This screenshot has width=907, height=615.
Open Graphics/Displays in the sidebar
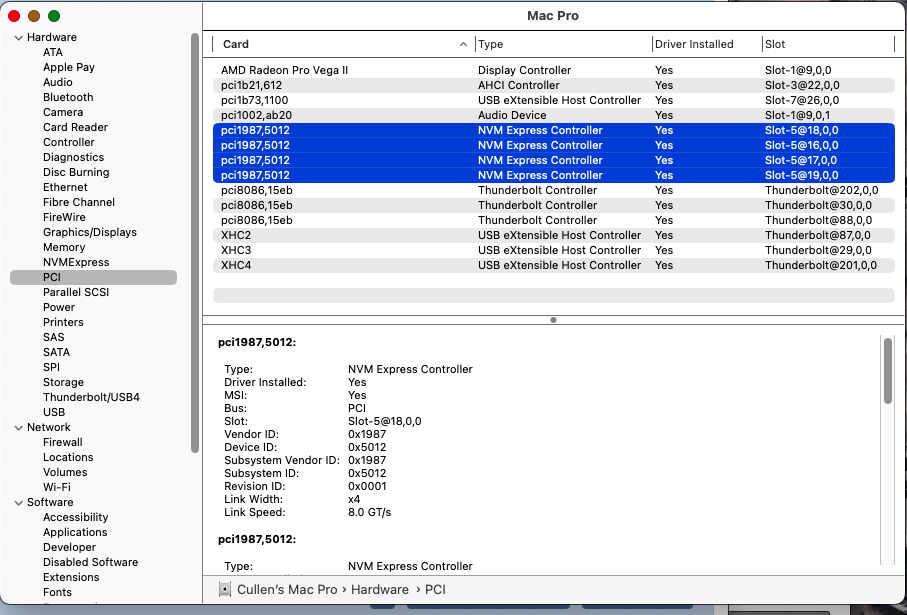pyautogui.click(x=90, y=233)
